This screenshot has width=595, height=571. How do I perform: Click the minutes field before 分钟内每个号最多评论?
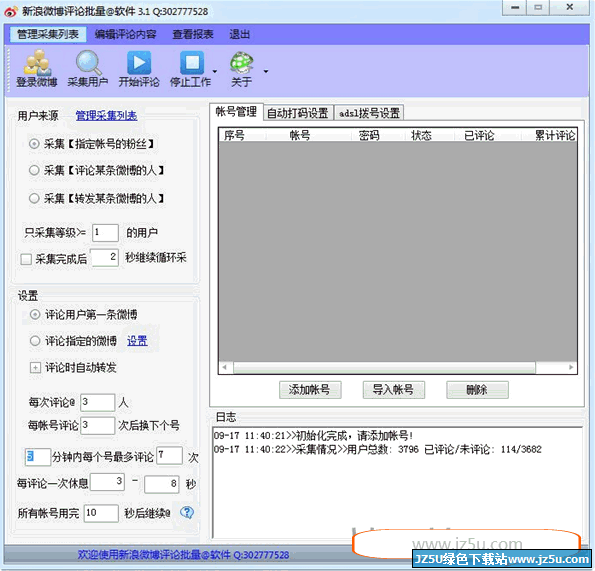pyautogui.click(x=38, y=457)
